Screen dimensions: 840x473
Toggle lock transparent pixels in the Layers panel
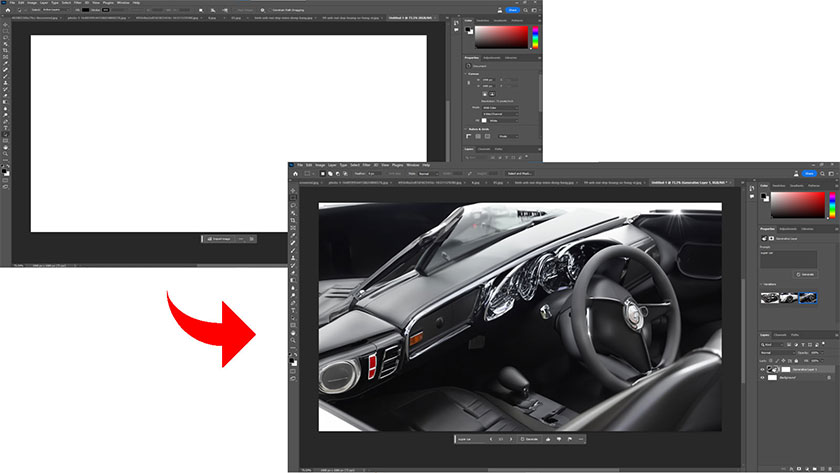click(x=770, y=361)
